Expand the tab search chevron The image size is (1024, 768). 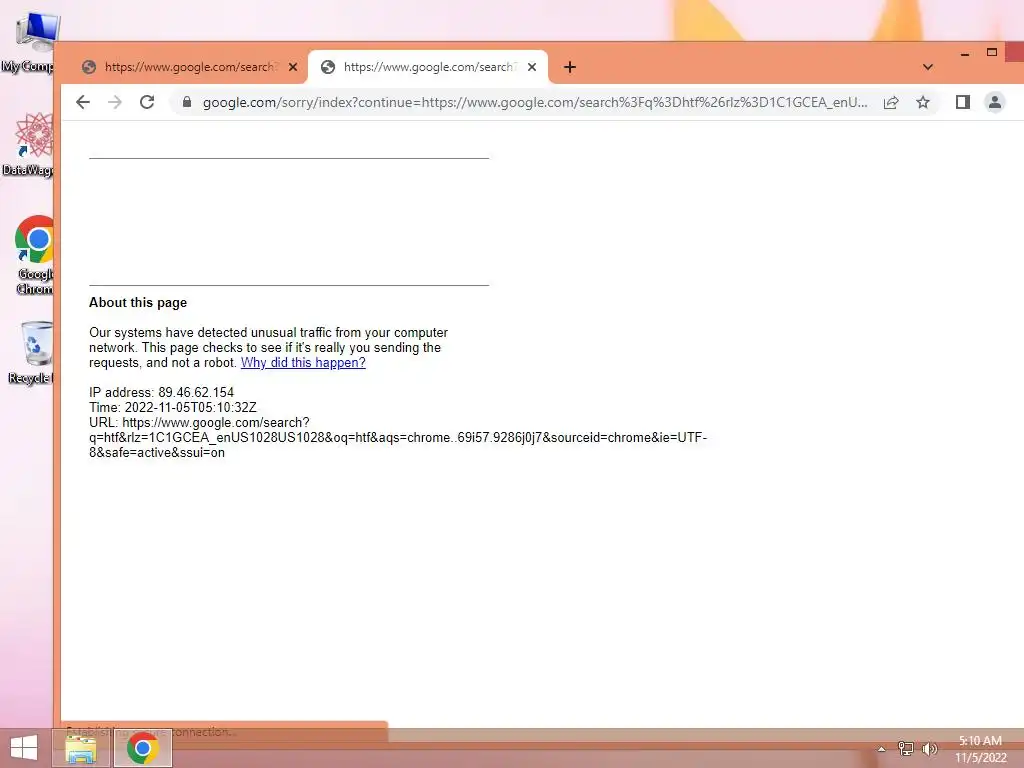click(x=927, y=67)
